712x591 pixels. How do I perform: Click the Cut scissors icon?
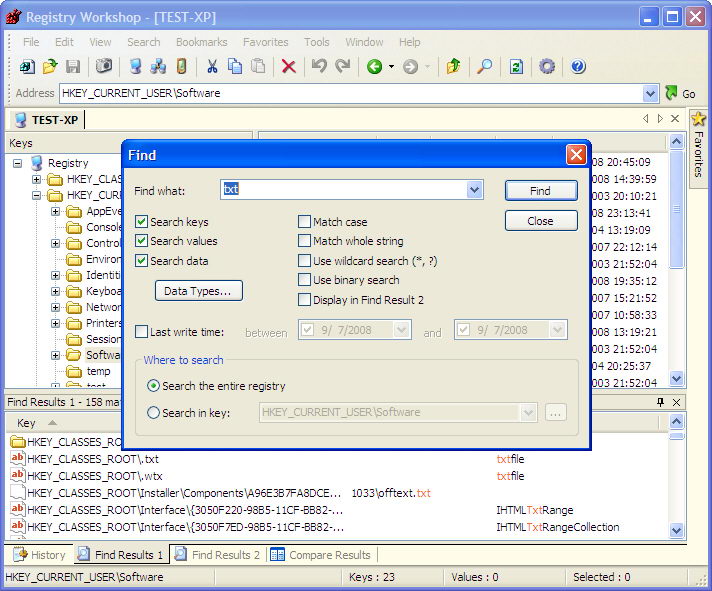212,67
